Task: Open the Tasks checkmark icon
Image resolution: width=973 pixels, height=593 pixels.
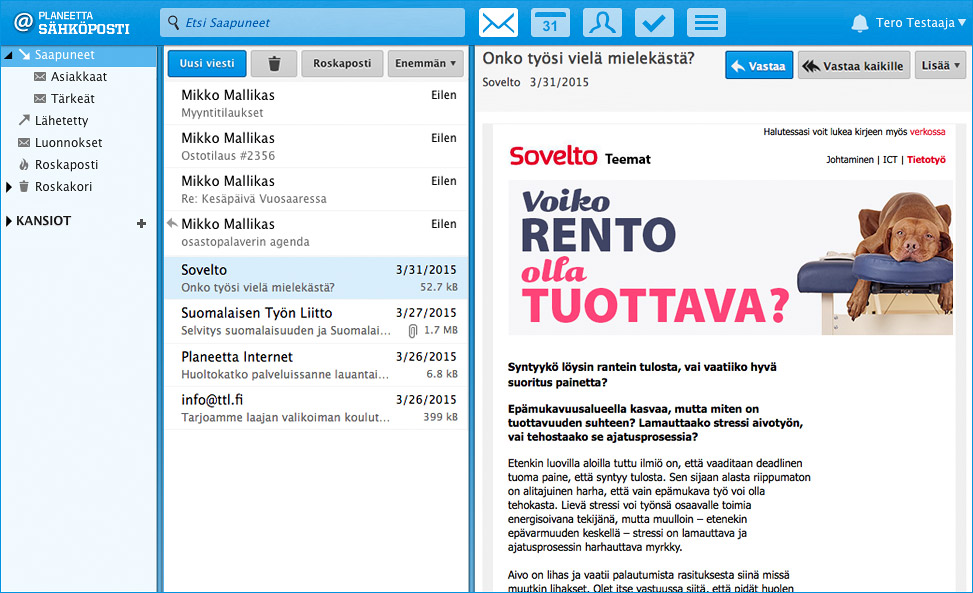Action: pos(654,23)
